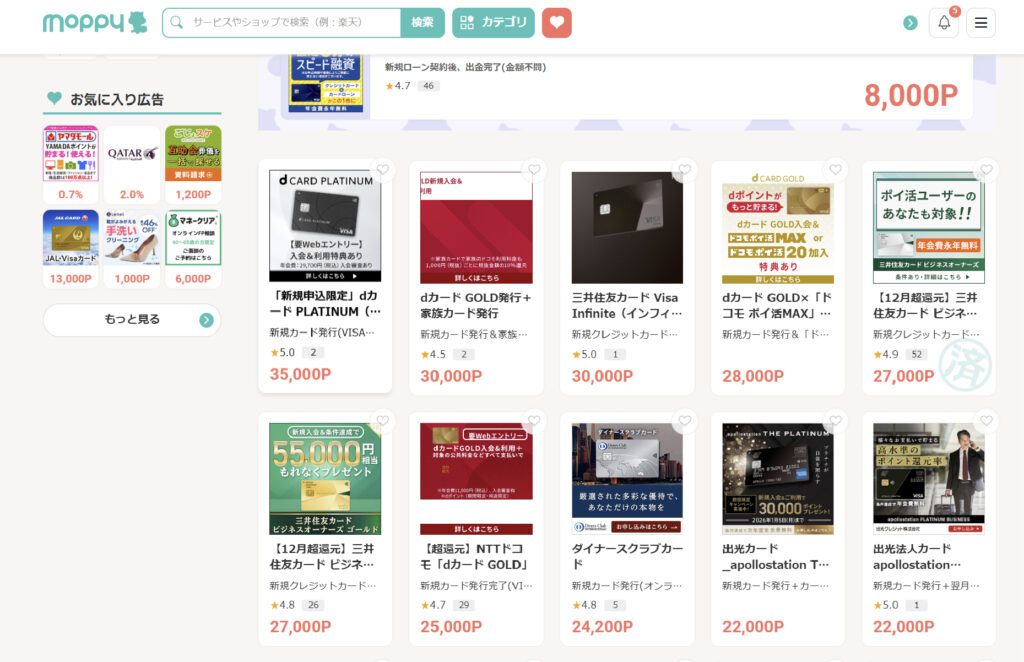Open the Qatar Airways favorite ad icon
Image resolution: width=1024 pixels, height=662 pixels.
coord(132,154)
